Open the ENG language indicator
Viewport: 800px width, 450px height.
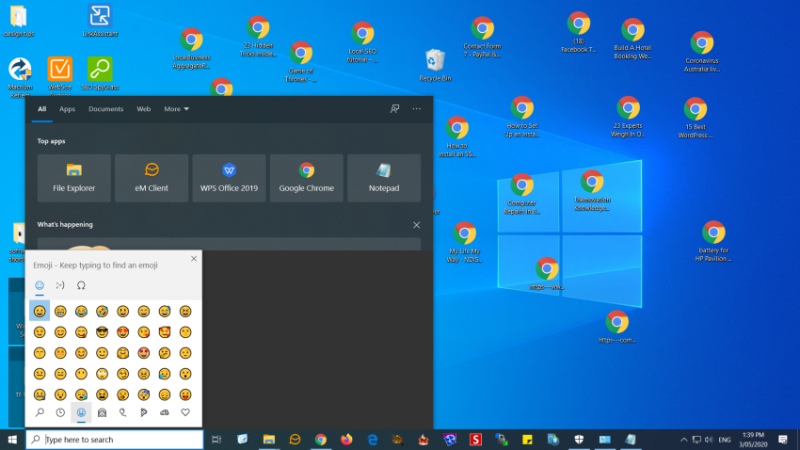pos(724,439)
